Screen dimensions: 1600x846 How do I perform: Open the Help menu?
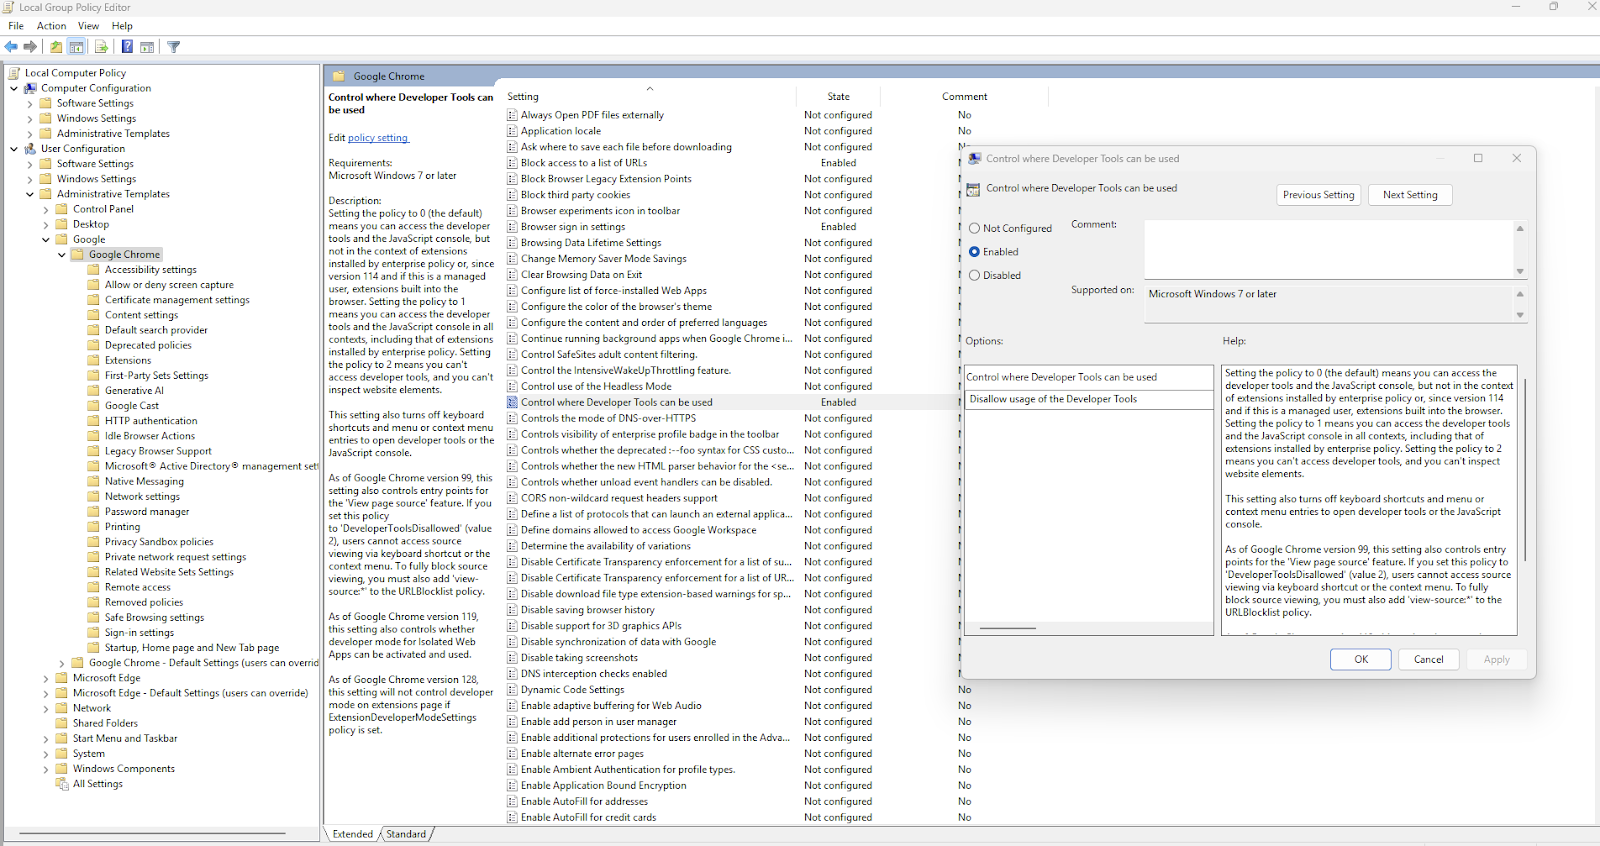(122, 26)
